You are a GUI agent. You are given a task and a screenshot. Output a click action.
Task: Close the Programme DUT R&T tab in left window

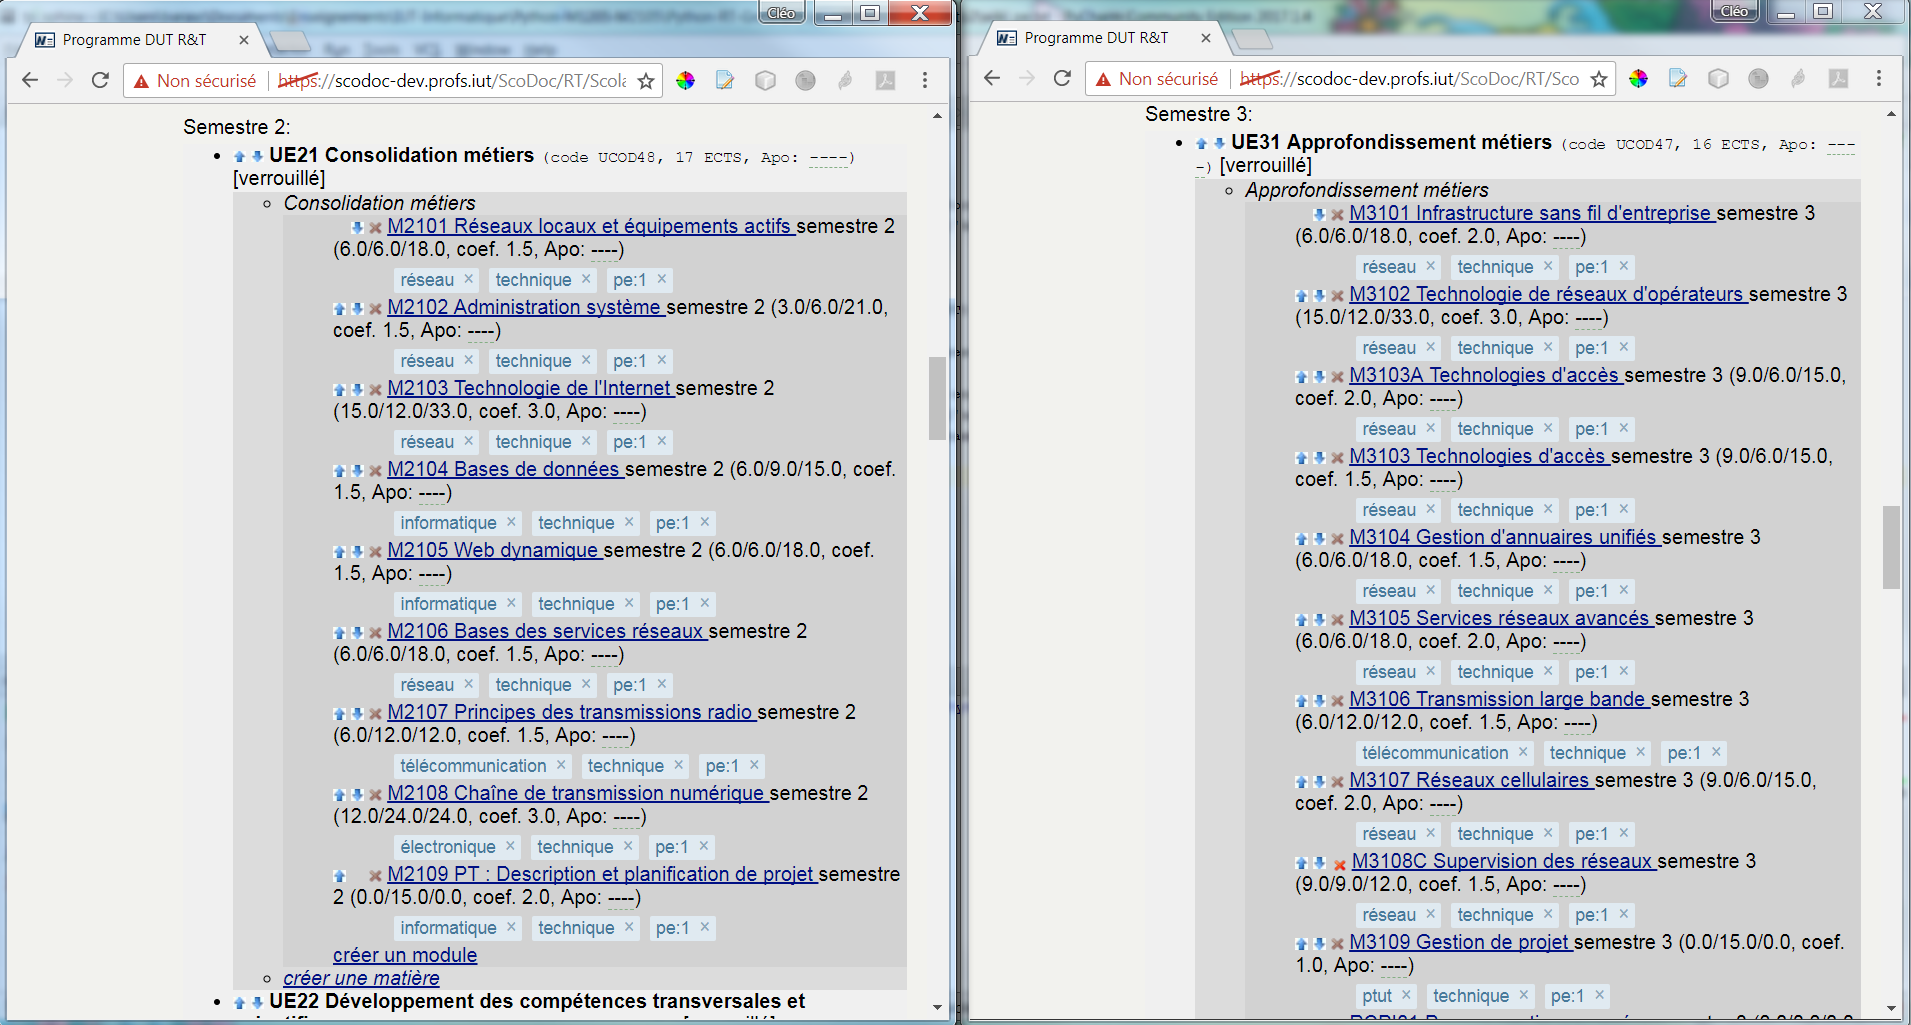pyautogui.click(x=244, y=40)
